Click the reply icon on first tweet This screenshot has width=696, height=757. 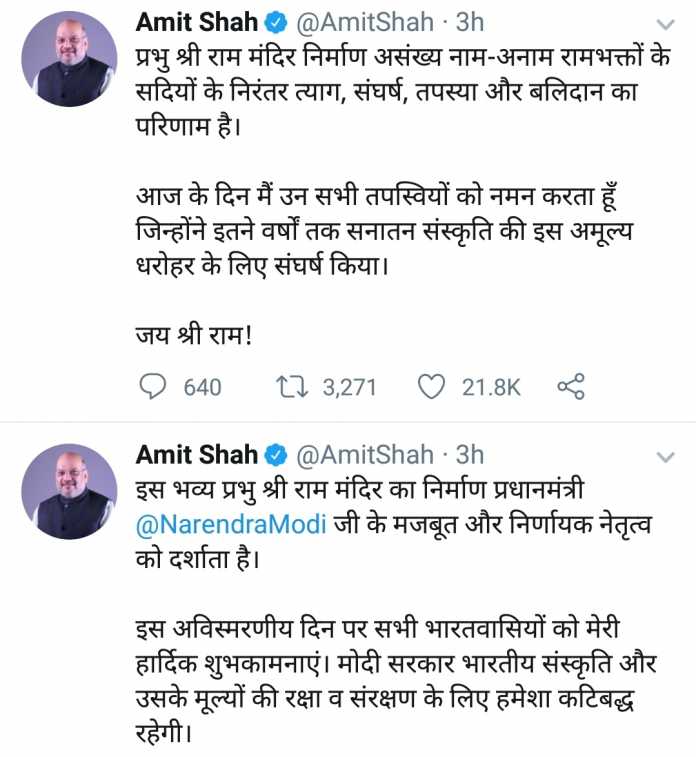[153, 387]
